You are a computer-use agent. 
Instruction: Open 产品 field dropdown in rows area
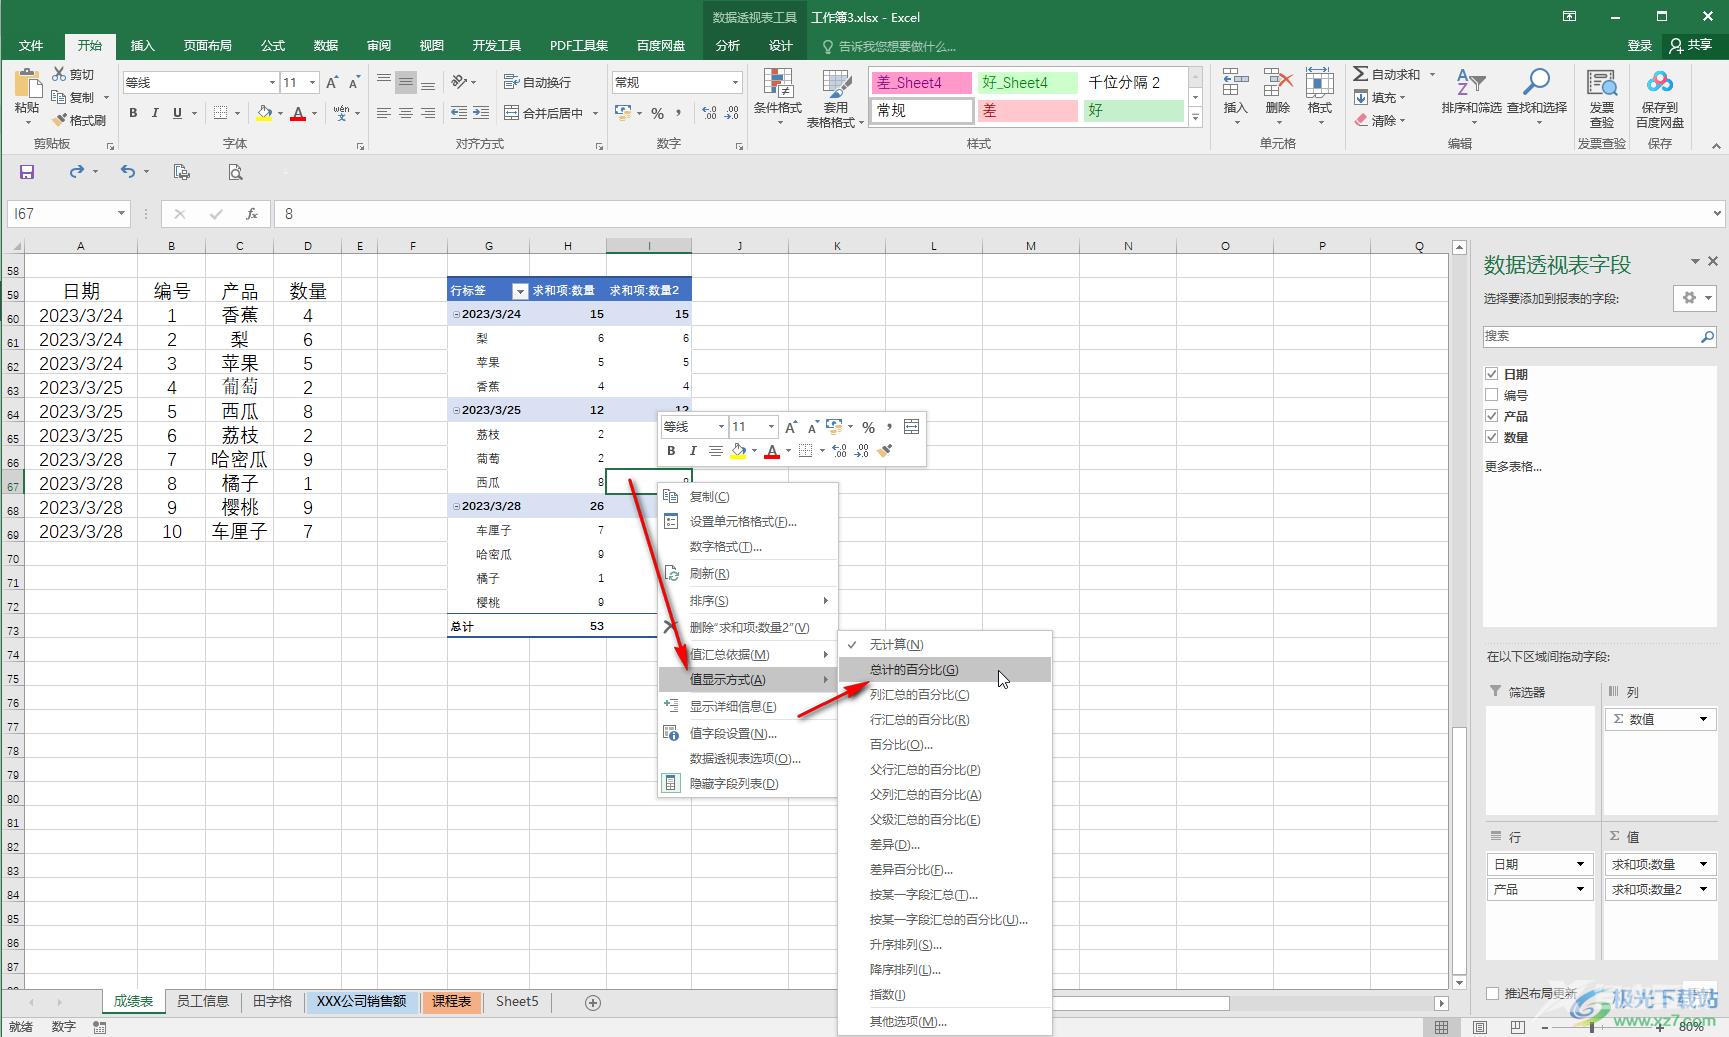(x=1581, y=889)
